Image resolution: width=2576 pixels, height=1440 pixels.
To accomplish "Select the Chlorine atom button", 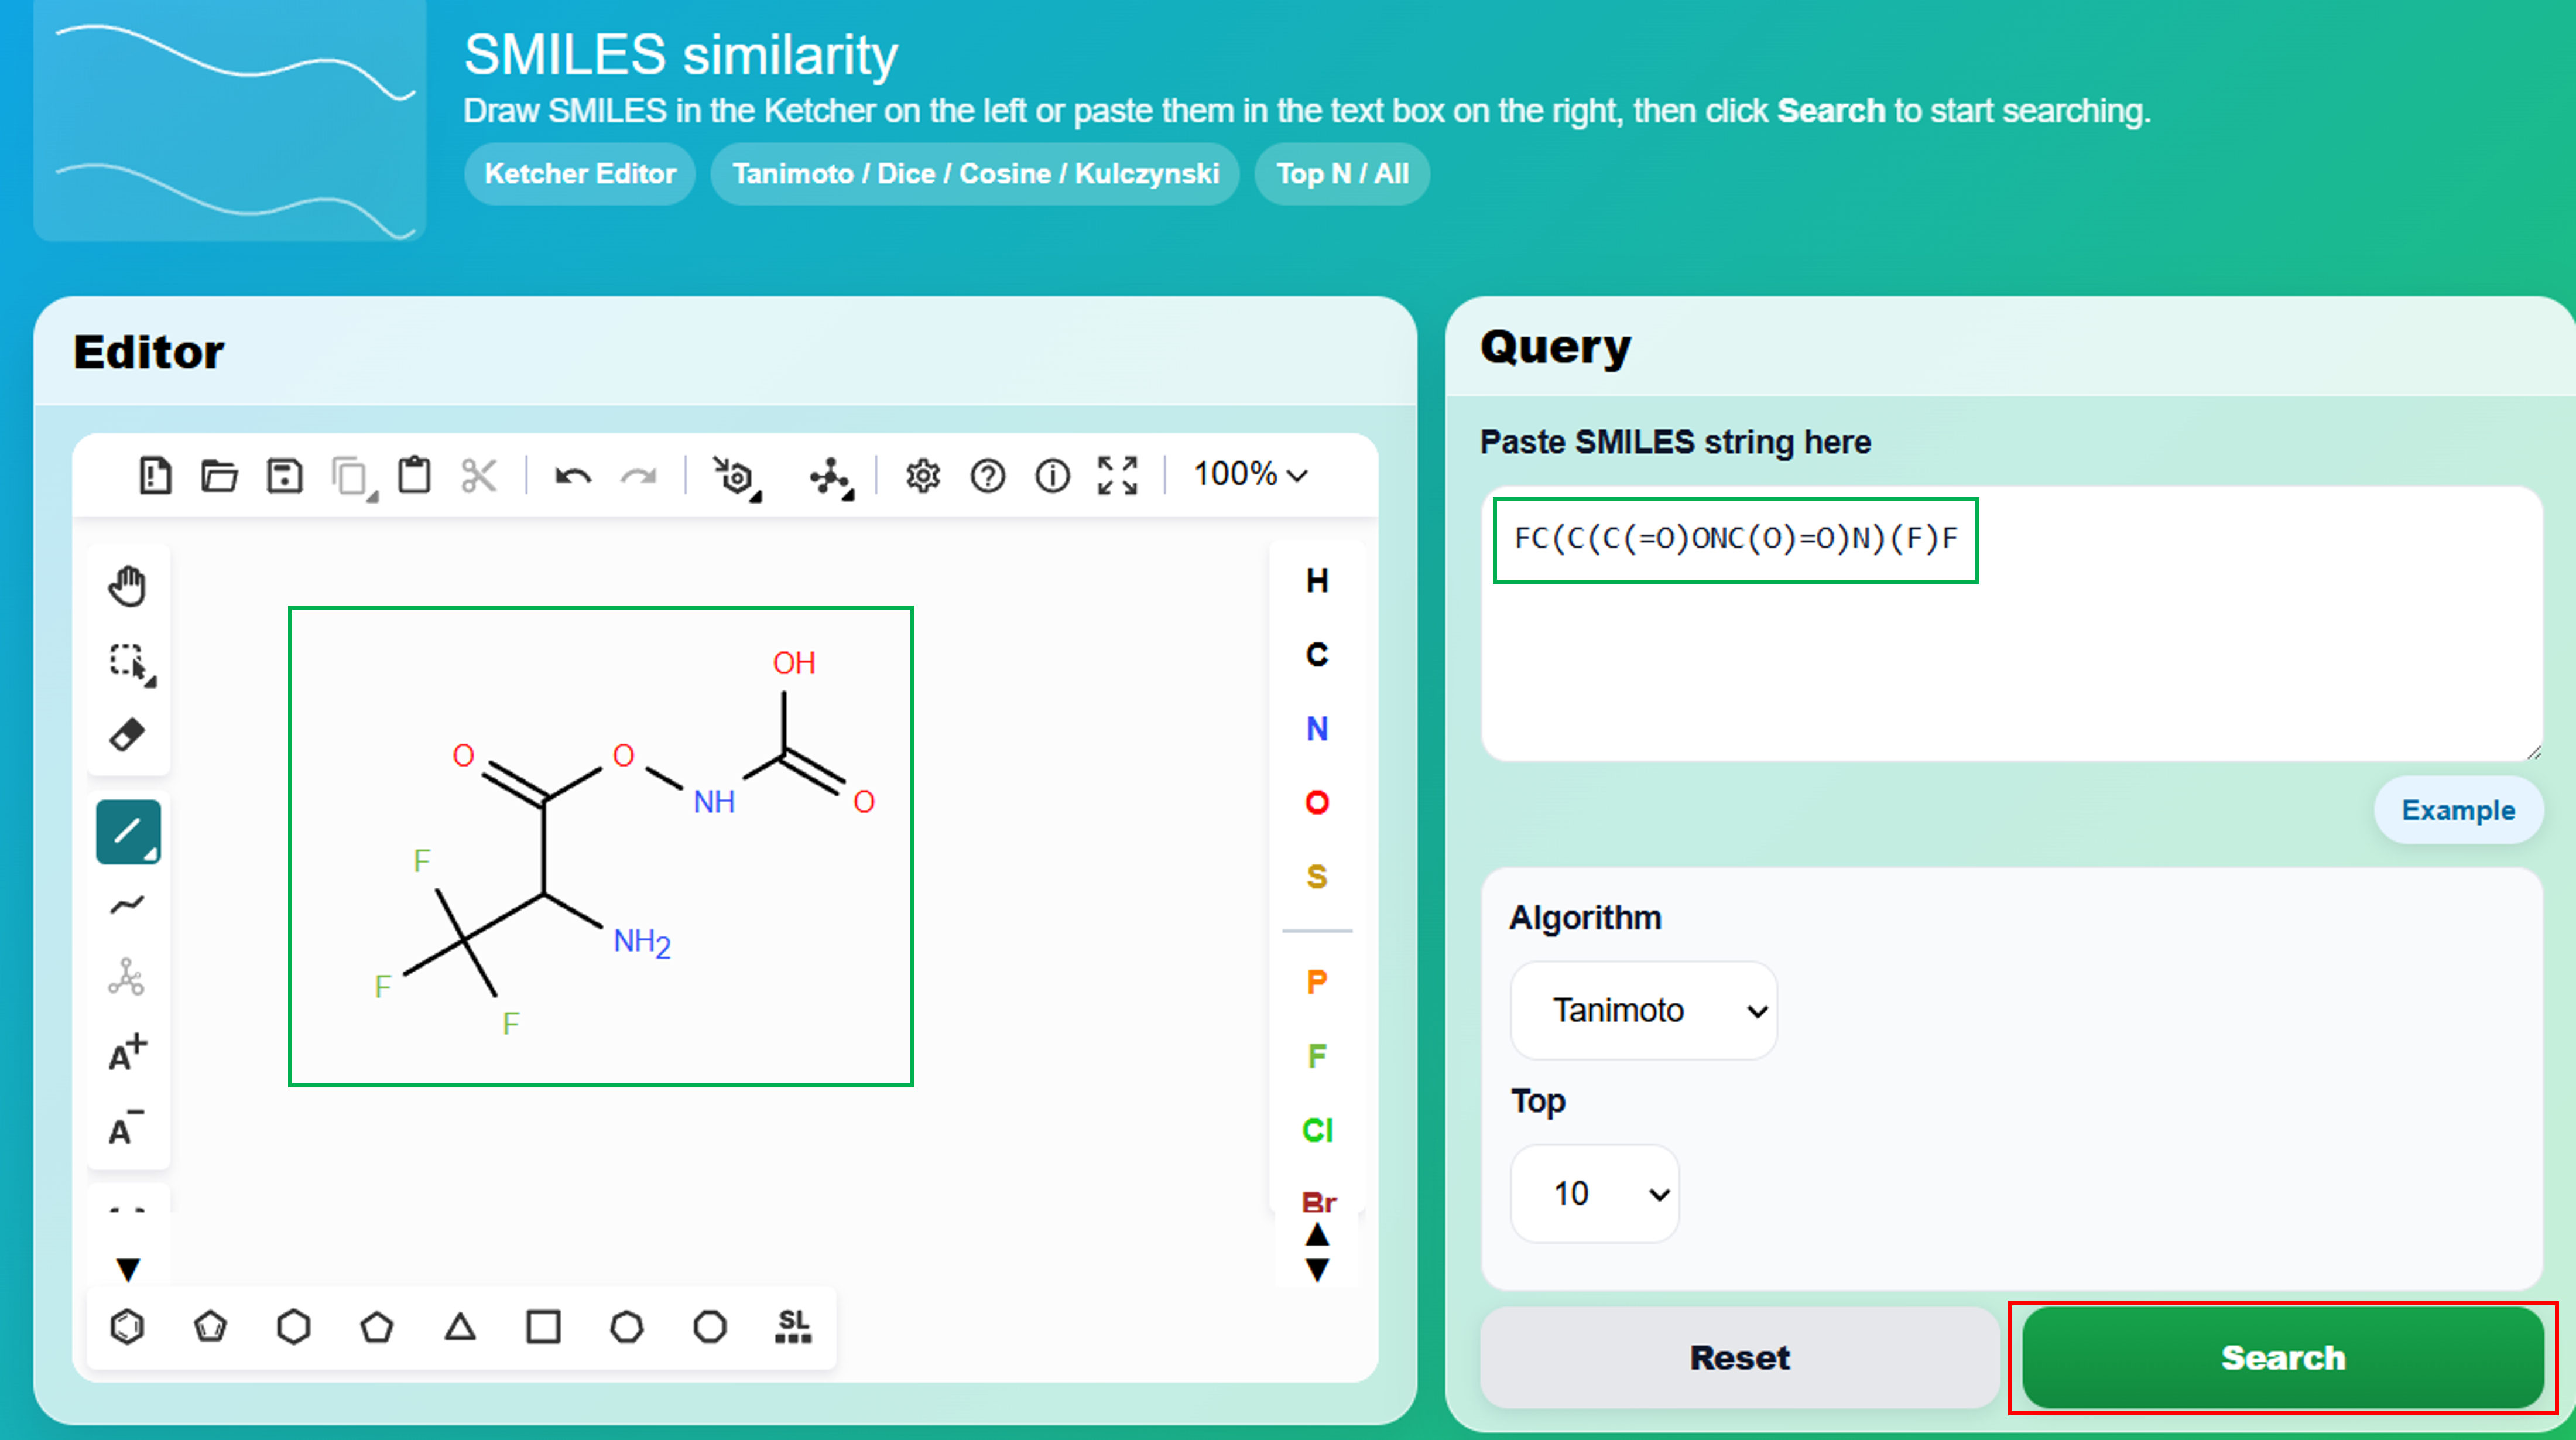I will point(1318,1130).
